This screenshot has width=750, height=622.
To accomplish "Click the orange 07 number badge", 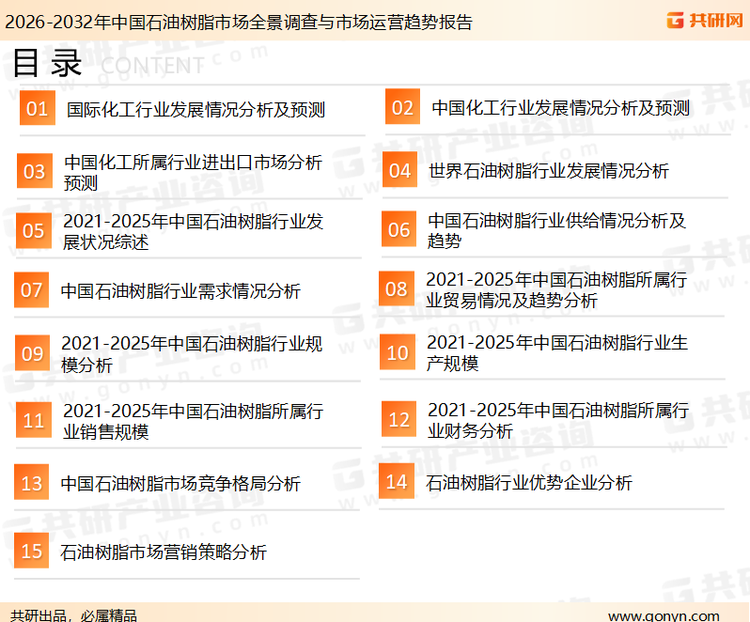I will click(32, 290).
